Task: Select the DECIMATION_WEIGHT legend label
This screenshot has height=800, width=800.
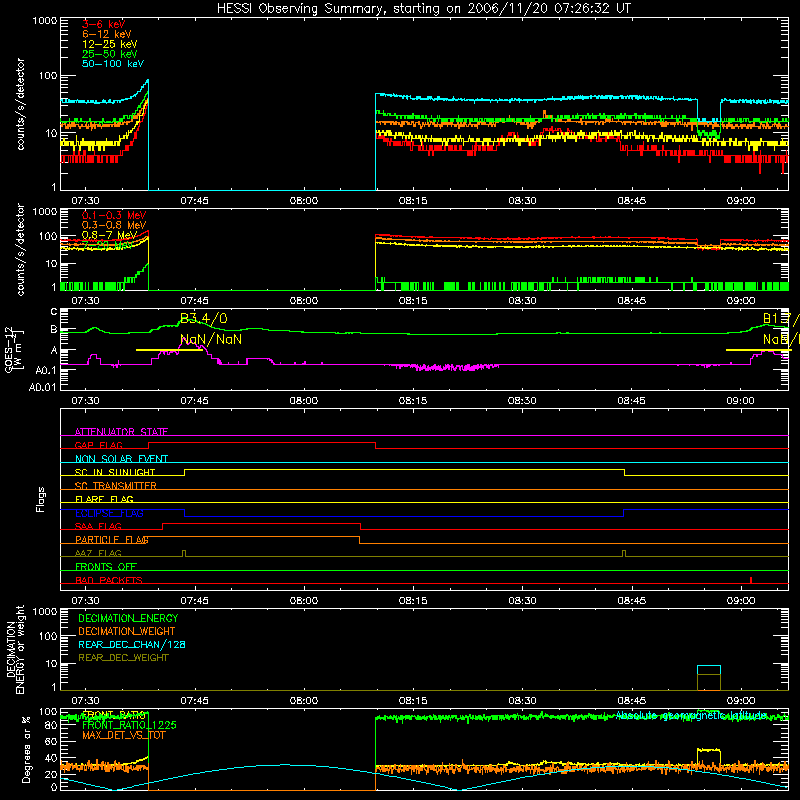Action: pos(127,631)
